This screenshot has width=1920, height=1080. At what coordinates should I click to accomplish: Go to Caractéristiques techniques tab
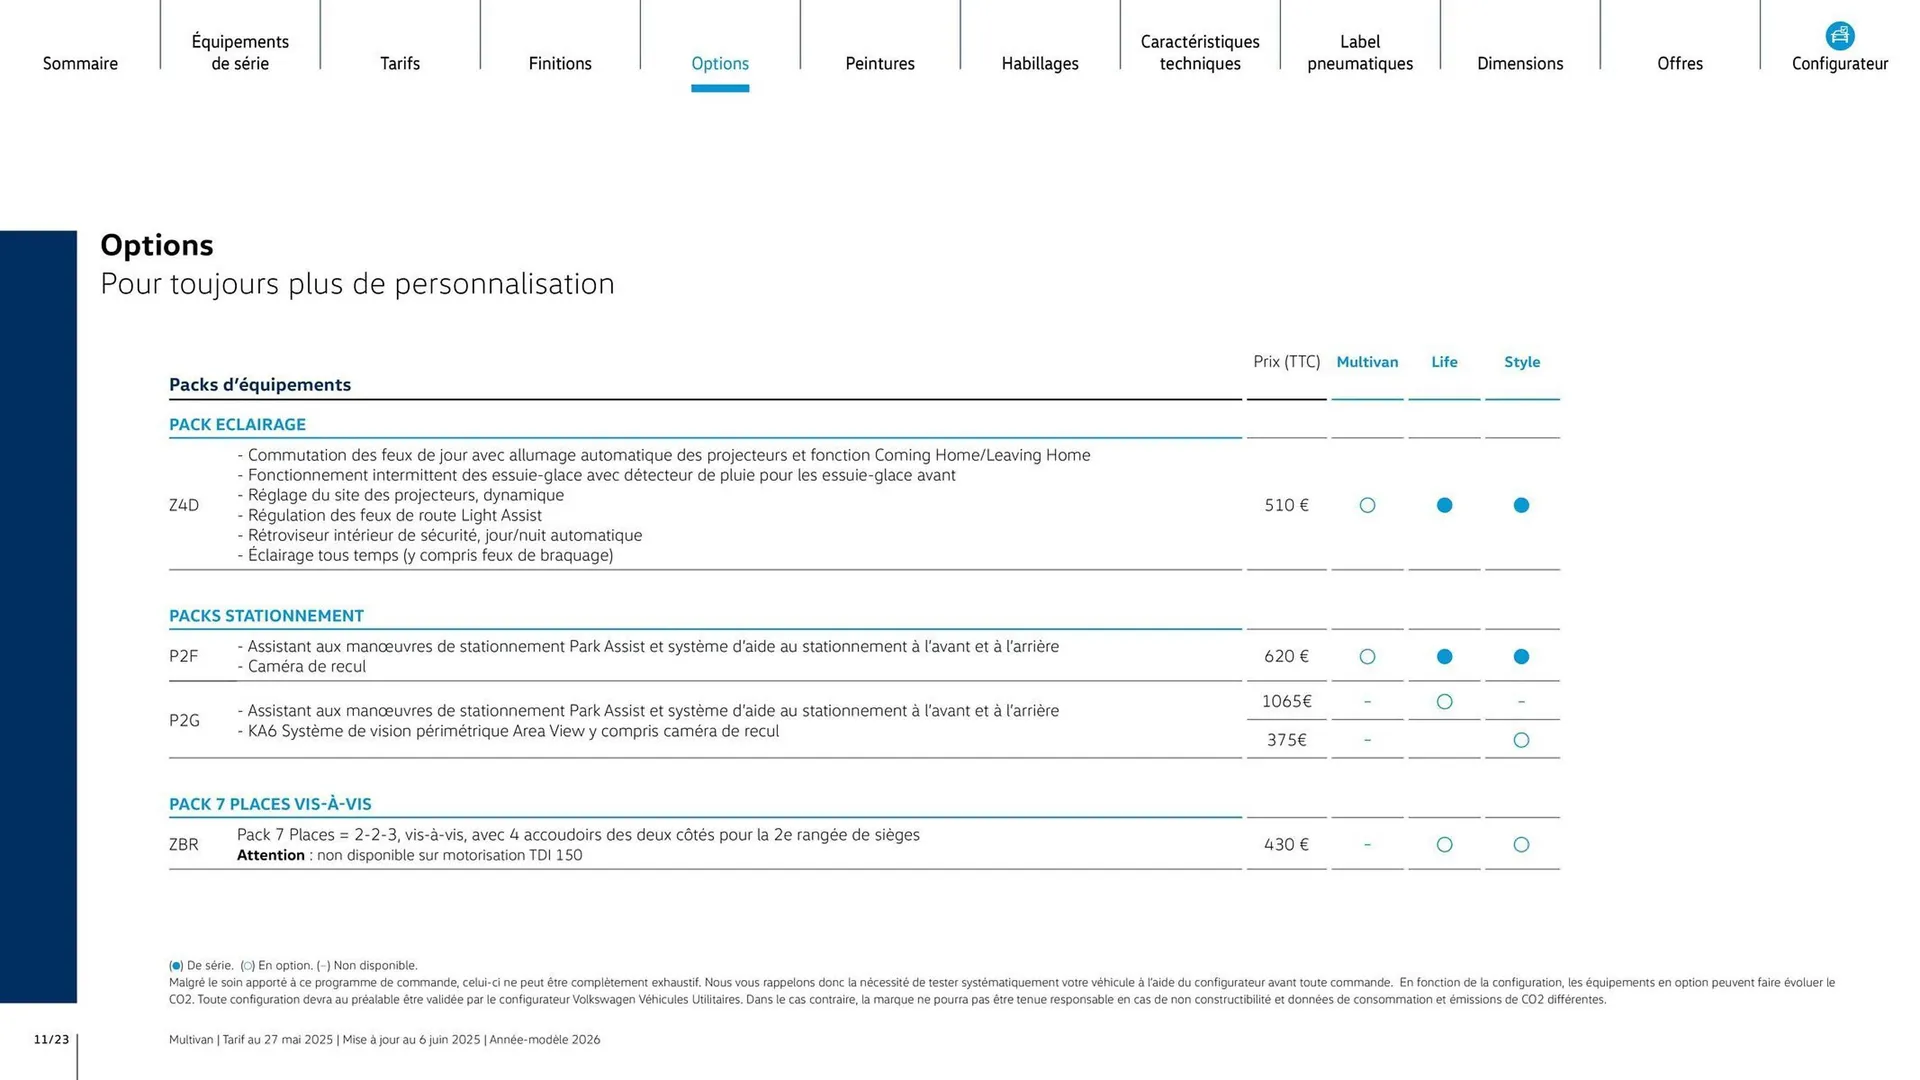[x=1200, y=52]
